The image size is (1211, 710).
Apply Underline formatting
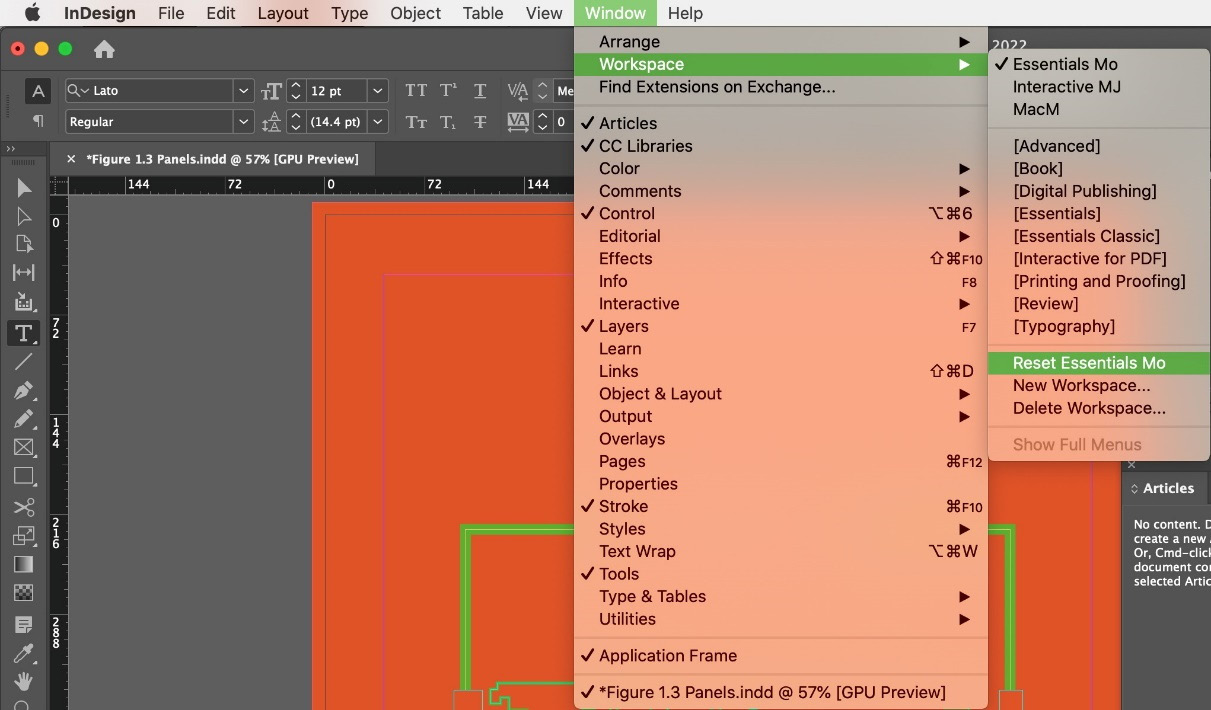(x=480, y=91)
